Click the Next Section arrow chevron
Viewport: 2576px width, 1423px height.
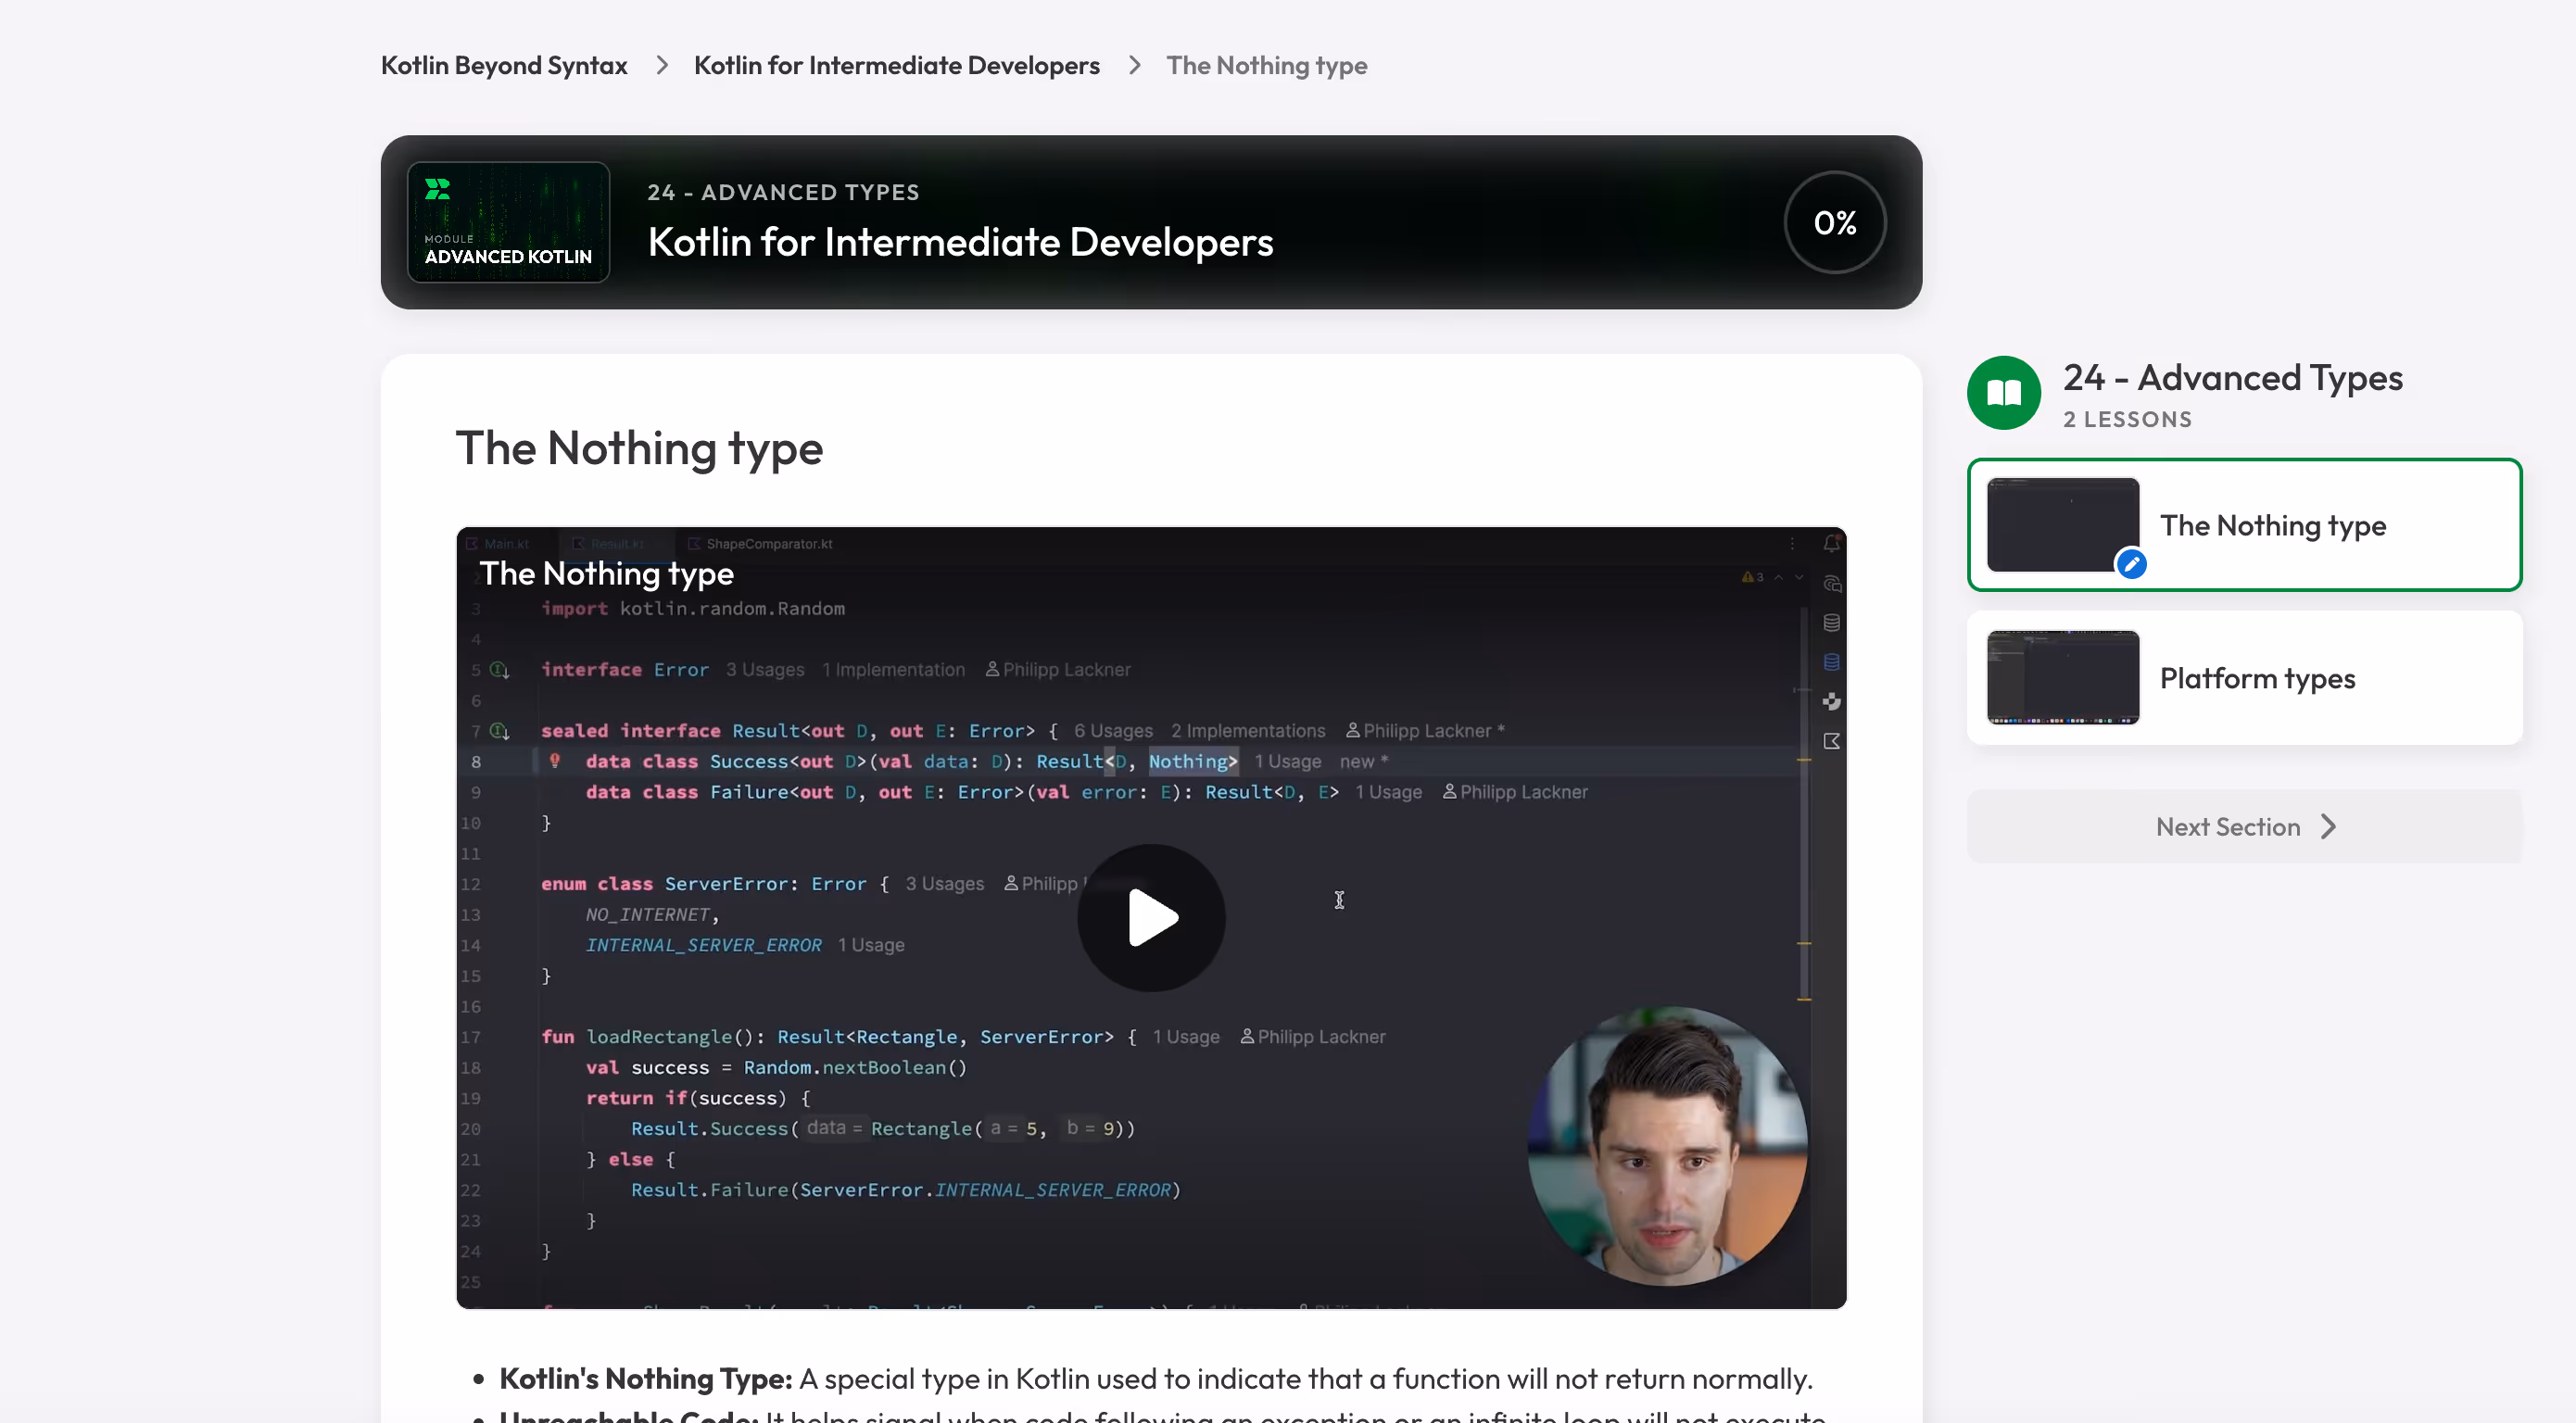(2329, 827)
